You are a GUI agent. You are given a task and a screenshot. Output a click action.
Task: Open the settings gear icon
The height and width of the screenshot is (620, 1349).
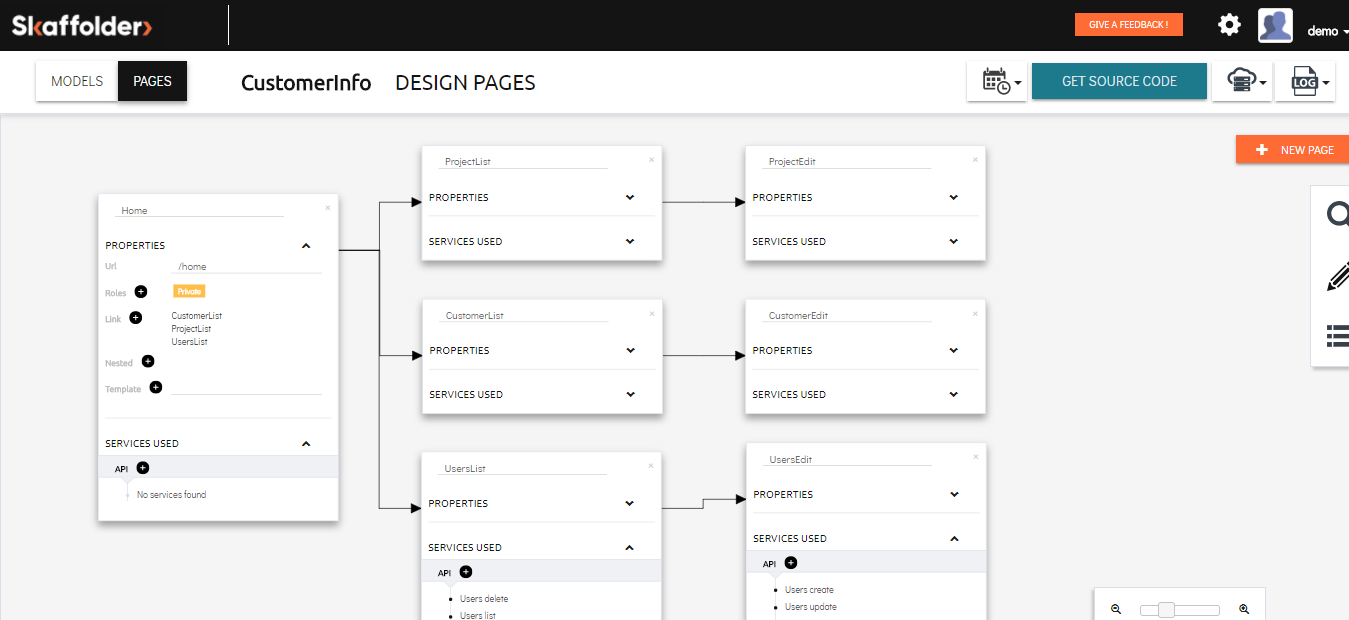[x=1229, y=25]
